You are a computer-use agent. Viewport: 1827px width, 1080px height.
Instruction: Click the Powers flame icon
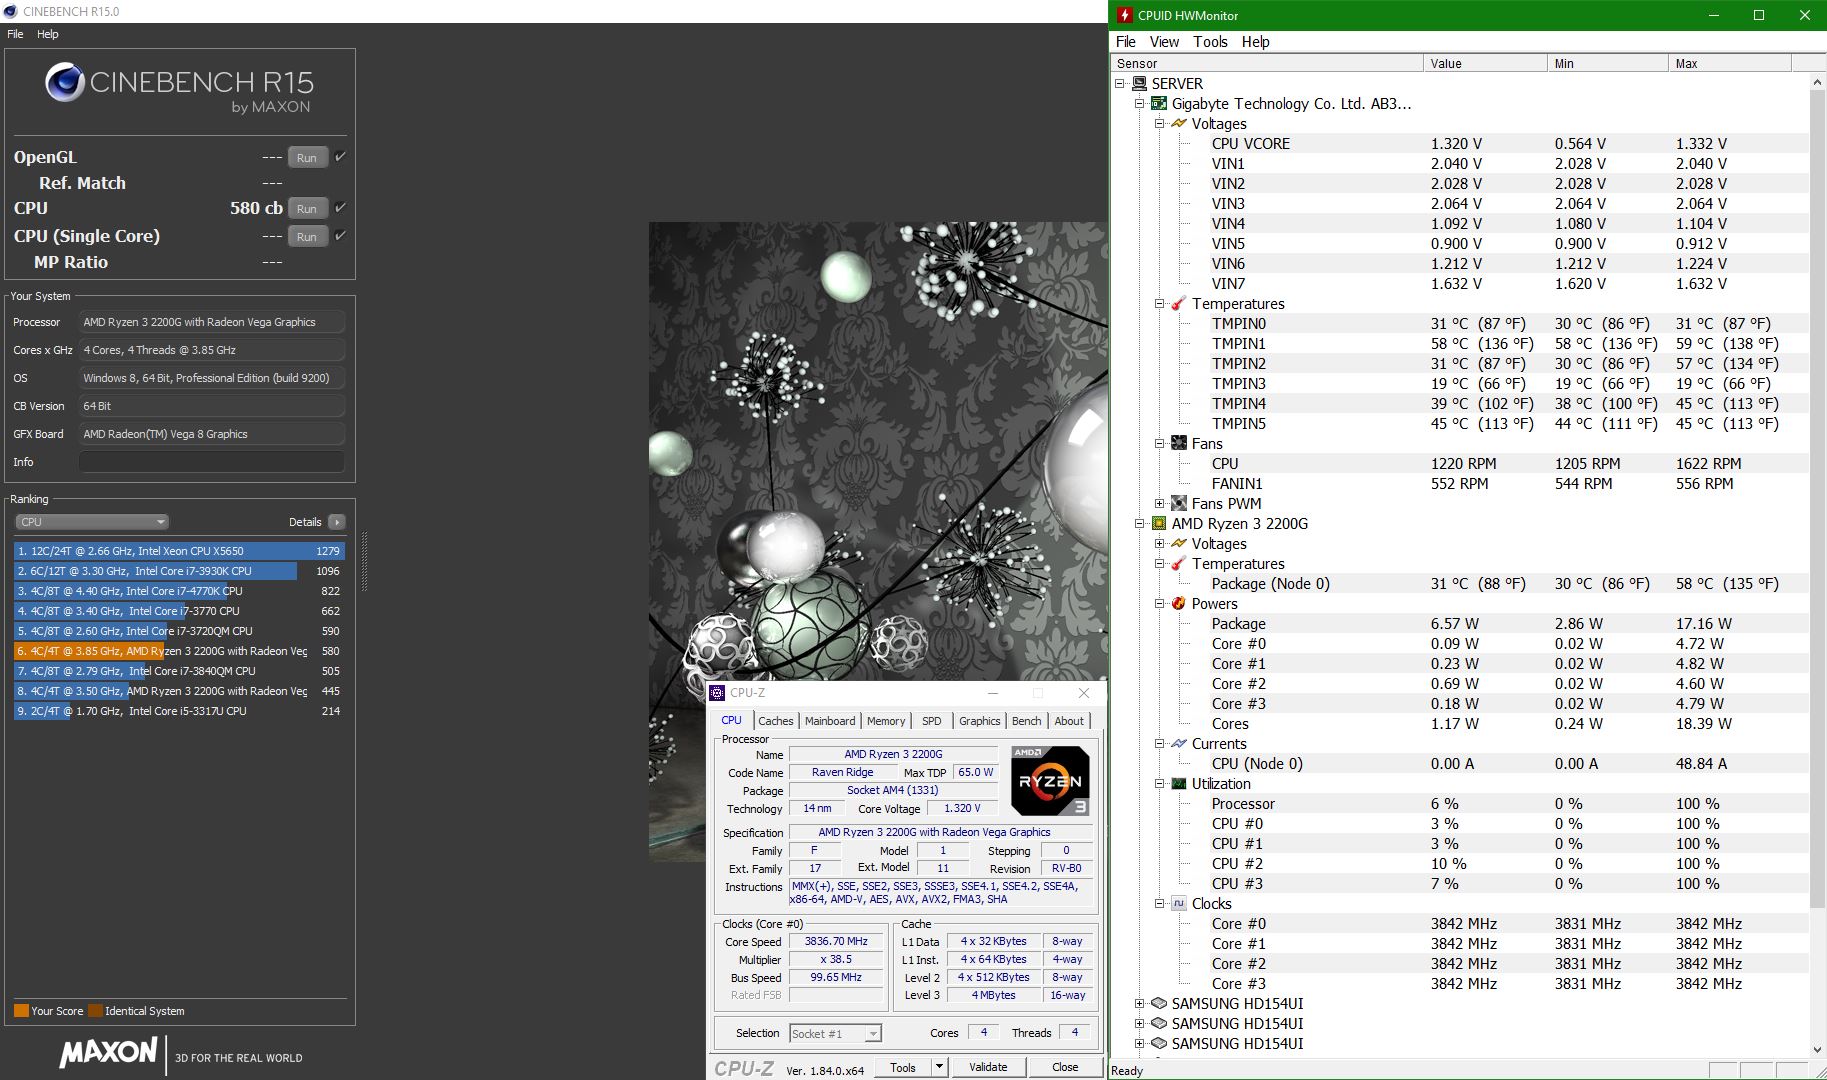click(1179, 604)
